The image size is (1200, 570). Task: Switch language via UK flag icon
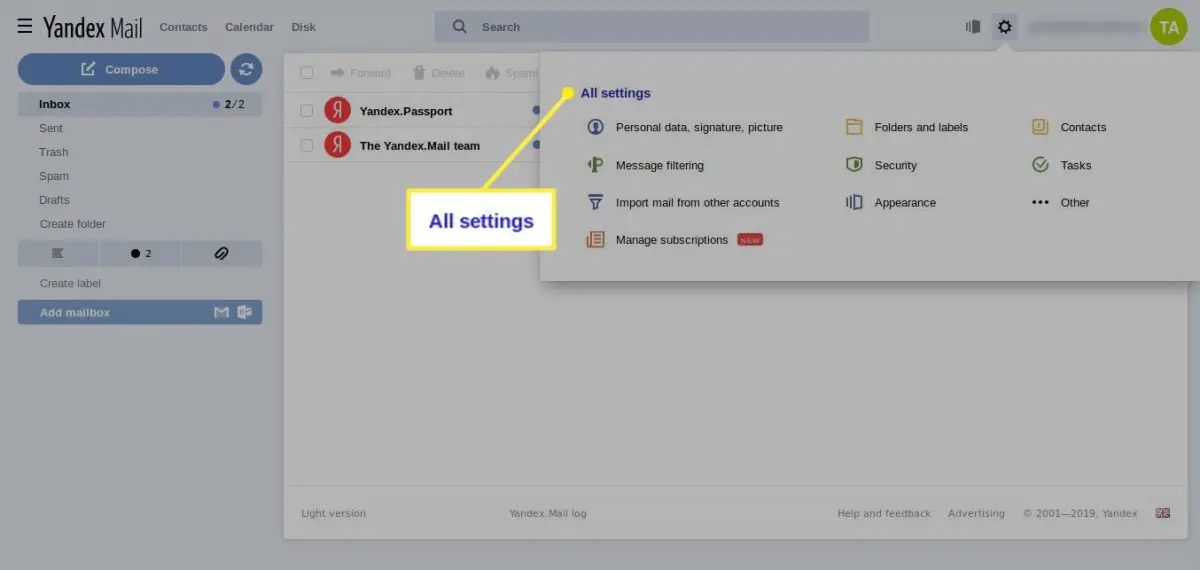(1163, 513)
